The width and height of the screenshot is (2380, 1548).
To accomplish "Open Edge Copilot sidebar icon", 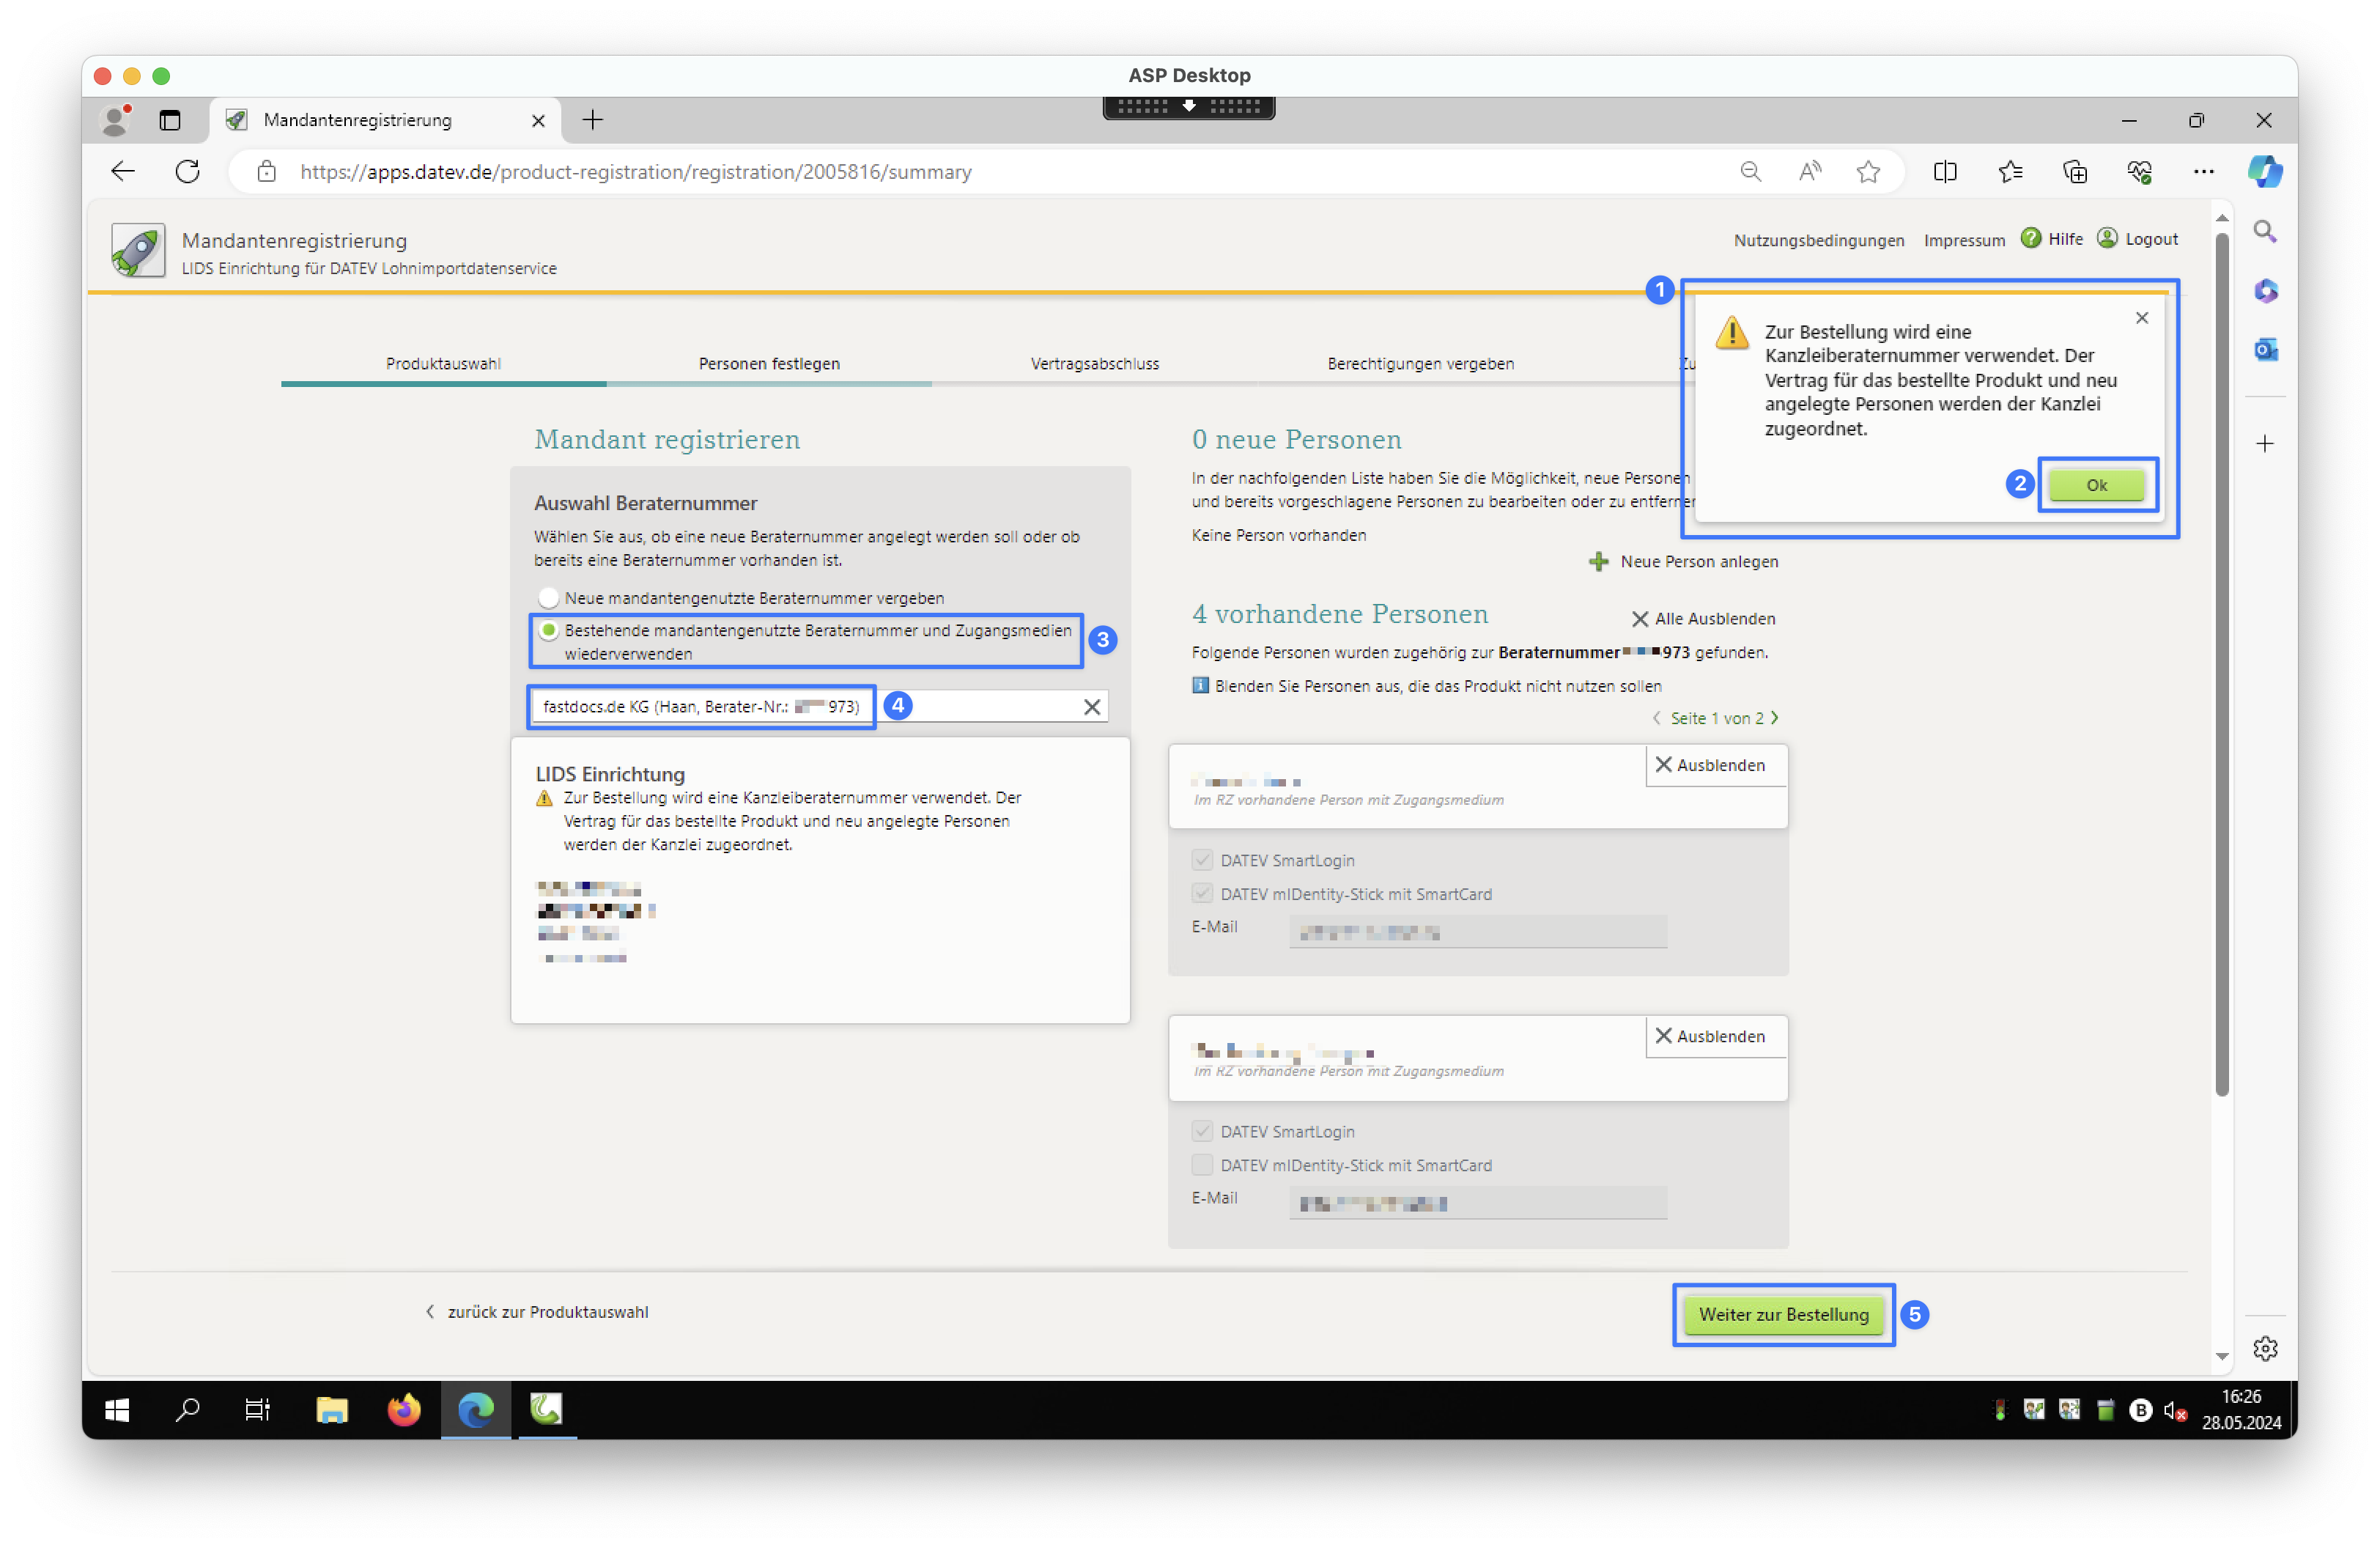I will pyautogui.click(x=2265, y=172).
